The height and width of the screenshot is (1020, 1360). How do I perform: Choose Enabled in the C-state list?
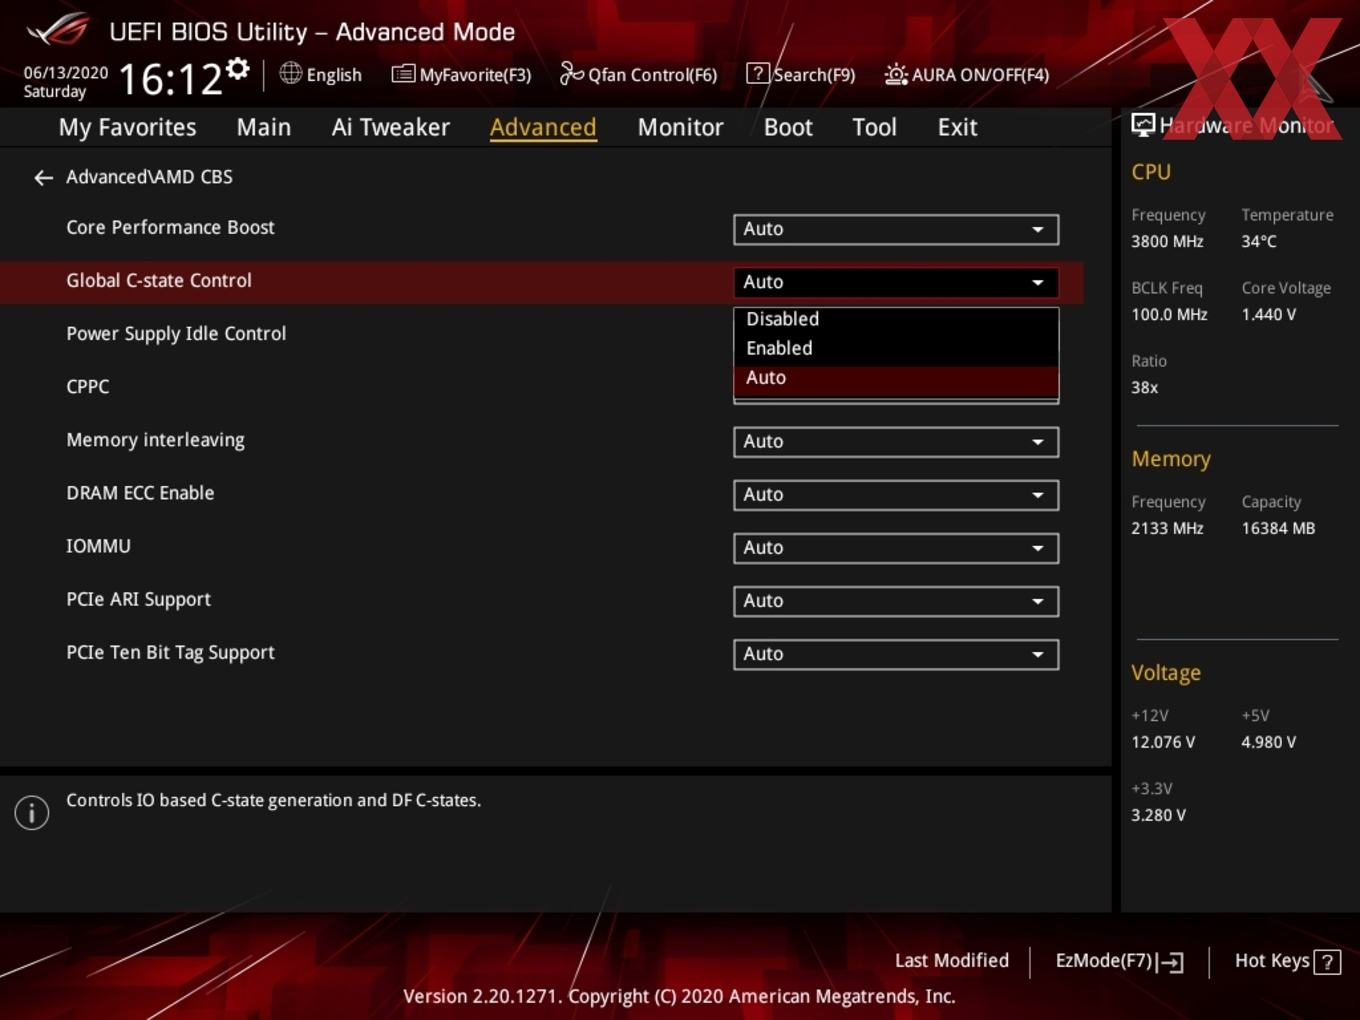pos(896,349)
